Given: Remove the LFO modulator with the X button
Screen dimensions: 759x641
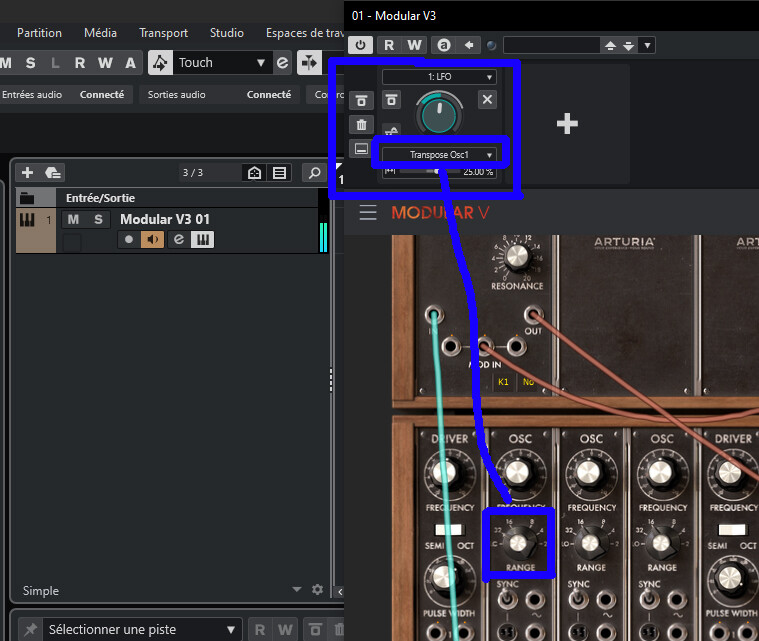Looking at the screenshot, I should (x=487, y=99).
